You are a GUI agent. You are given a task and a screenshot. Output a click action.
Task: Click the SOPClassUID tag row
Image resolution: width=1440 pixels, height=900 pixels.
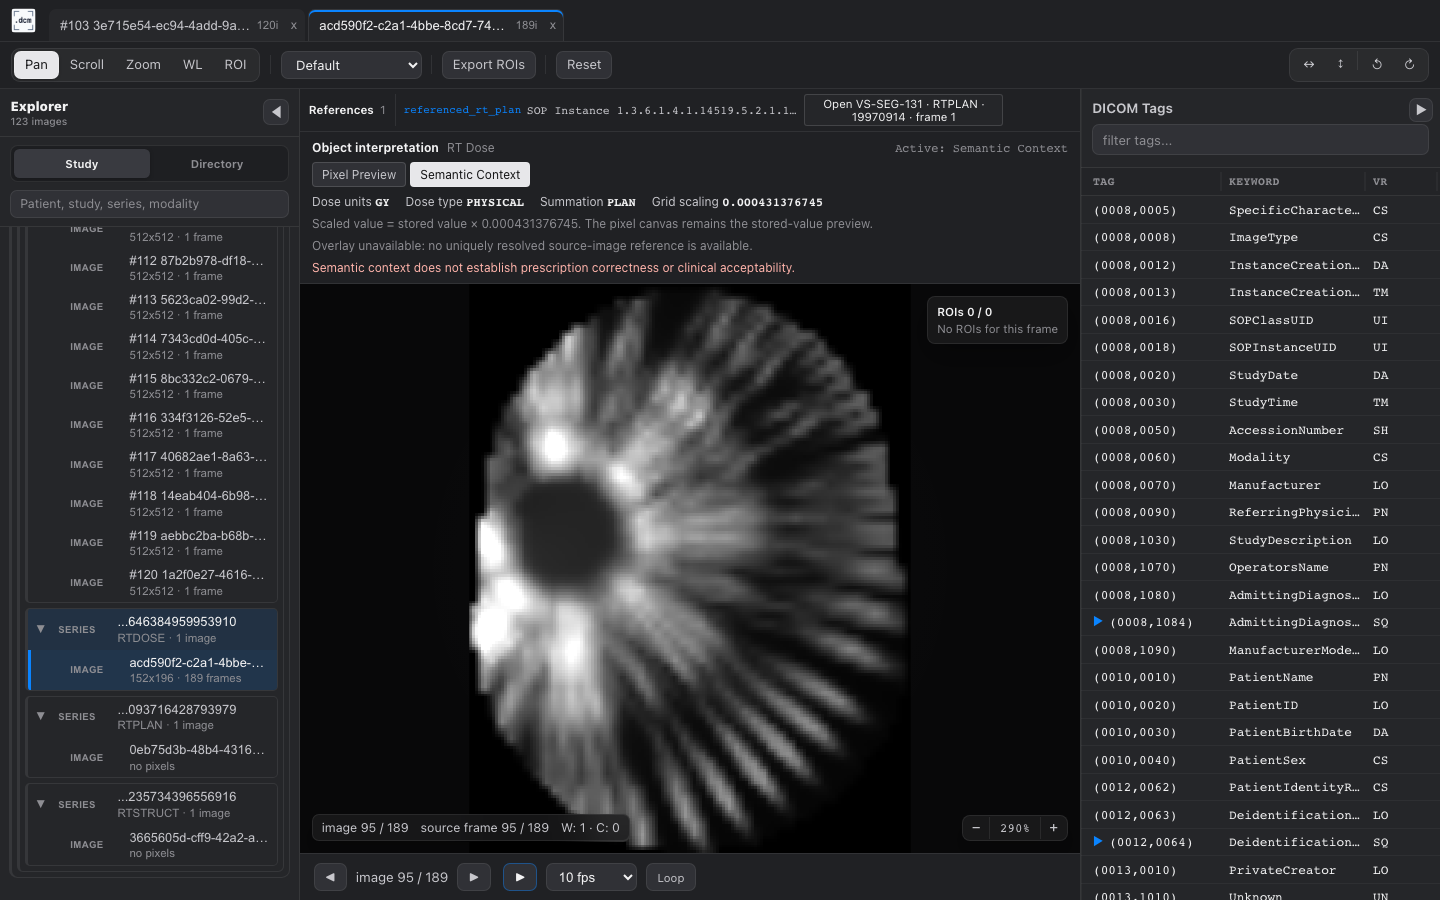(1260, 320)
